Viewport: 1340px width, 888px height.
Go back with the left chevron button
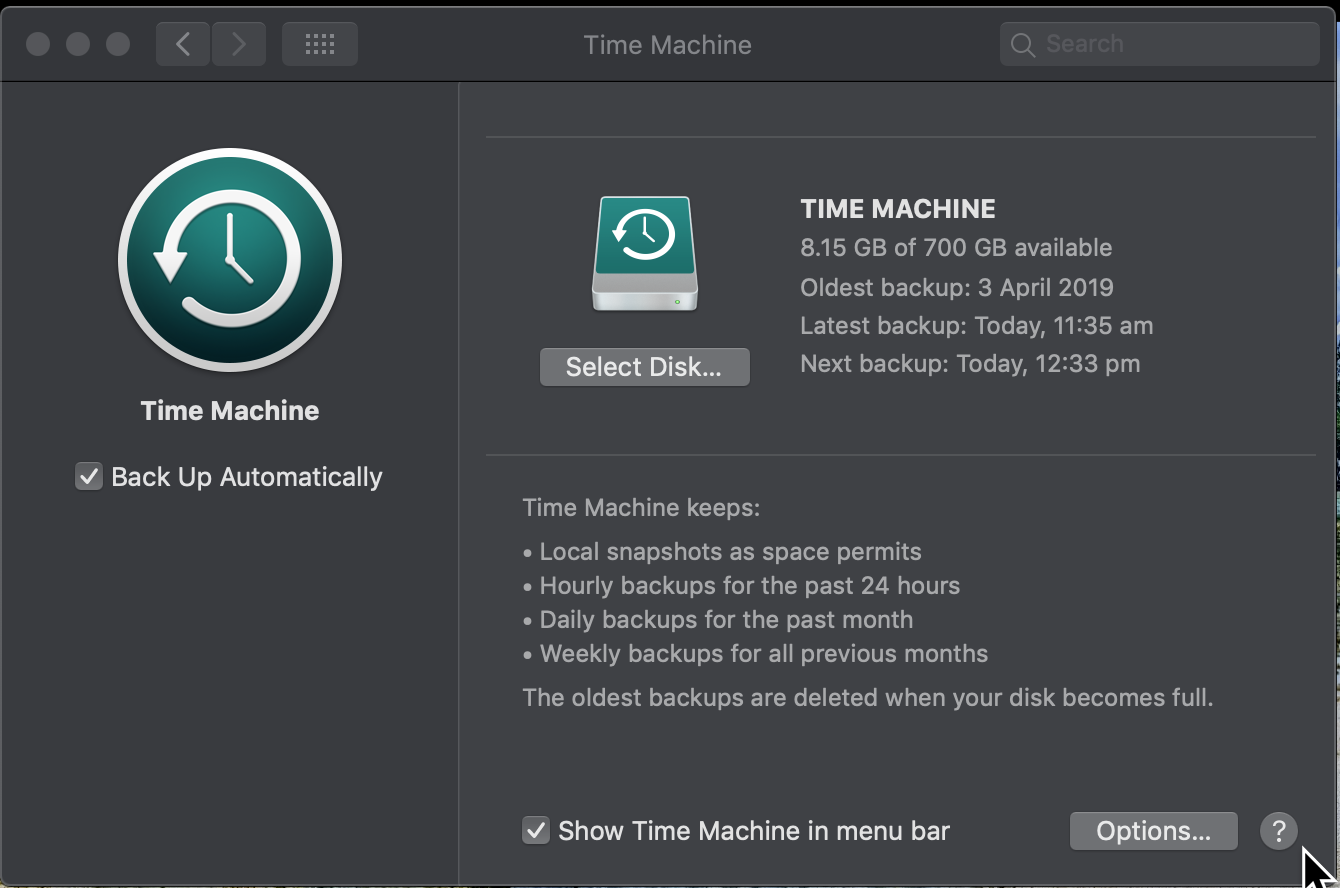click(x=182, y=44)
